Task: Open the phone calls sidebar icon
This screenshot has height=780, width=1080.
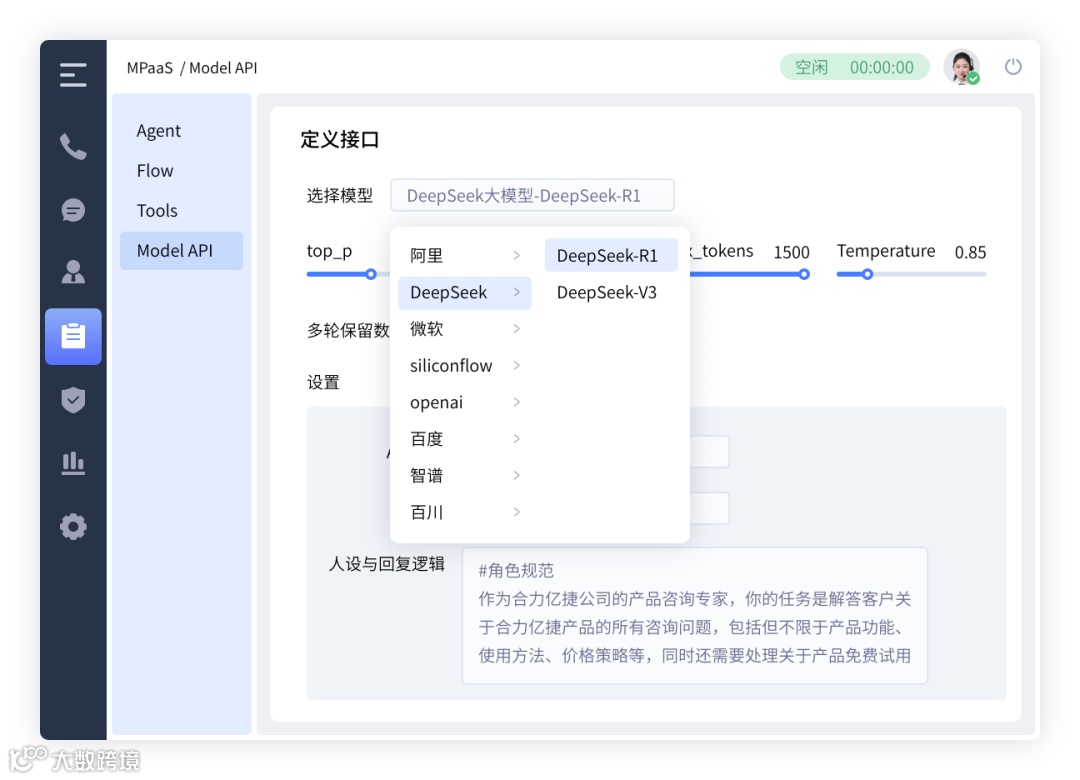Action: point(73,146)
